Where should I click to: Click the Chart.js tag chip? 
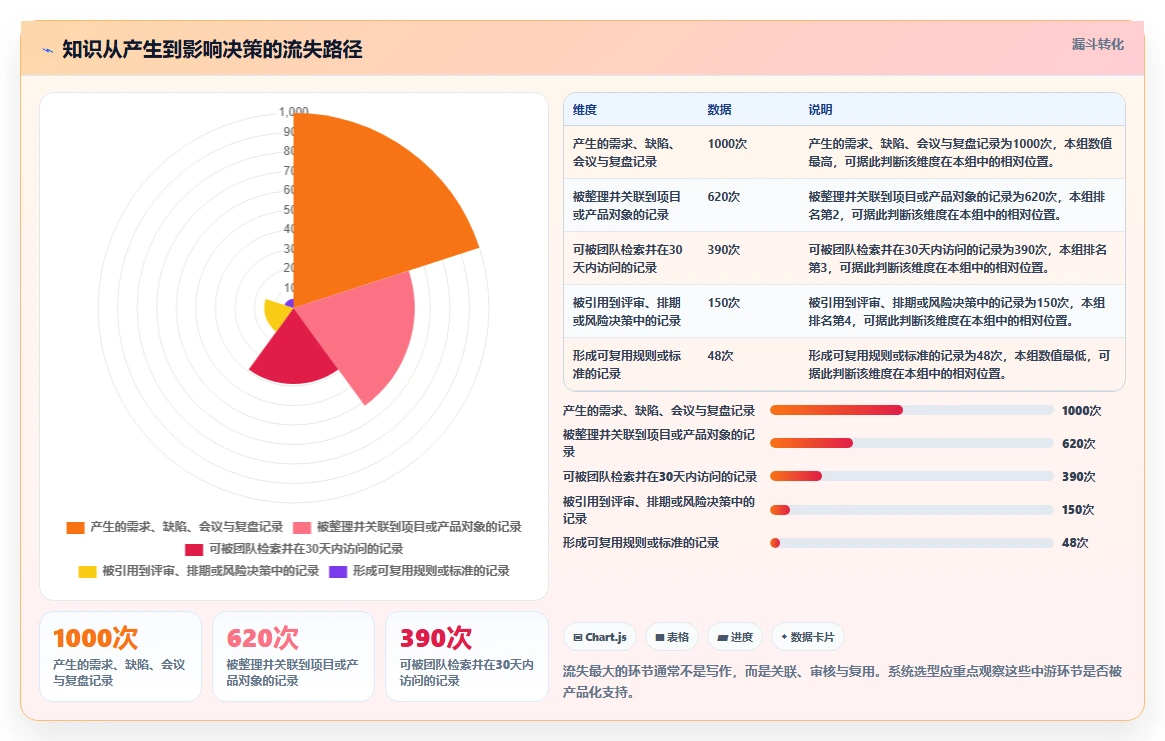pyautogui.click(x=600, y=637)
